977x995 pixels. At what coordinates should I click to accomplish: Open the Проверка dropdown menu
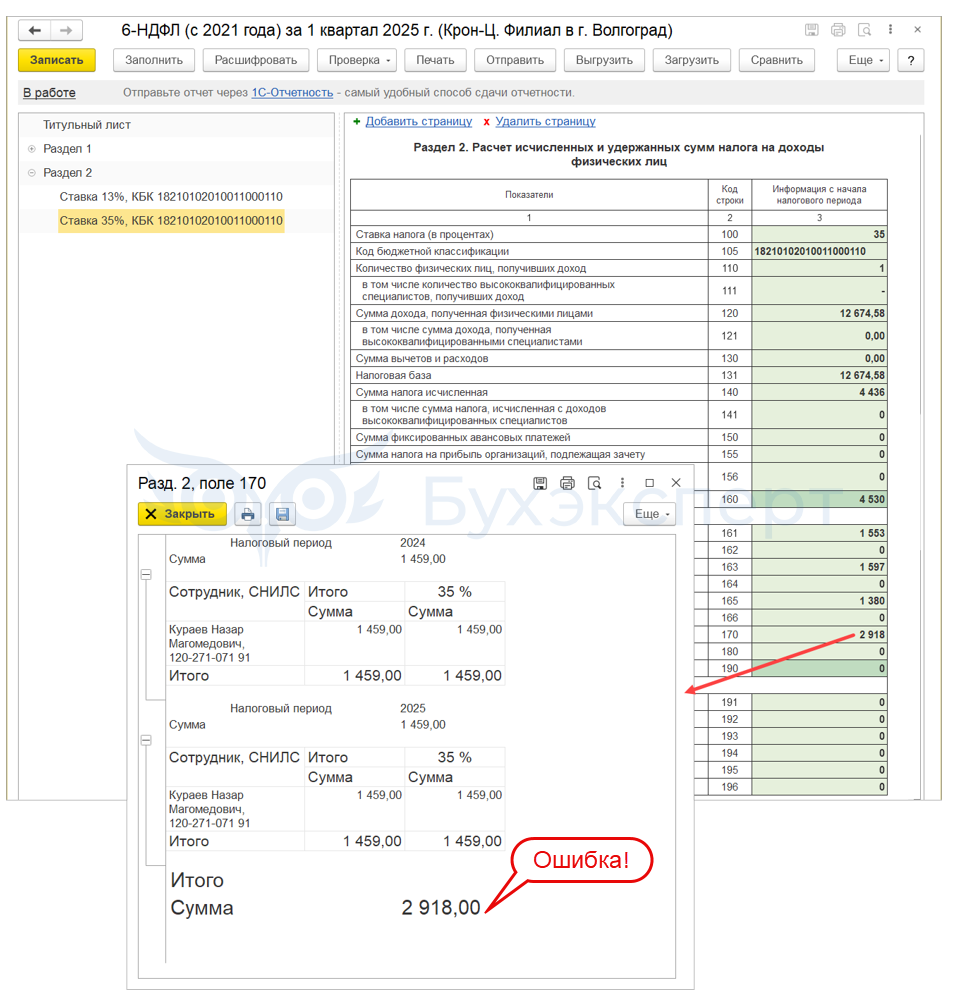point(357,60)
